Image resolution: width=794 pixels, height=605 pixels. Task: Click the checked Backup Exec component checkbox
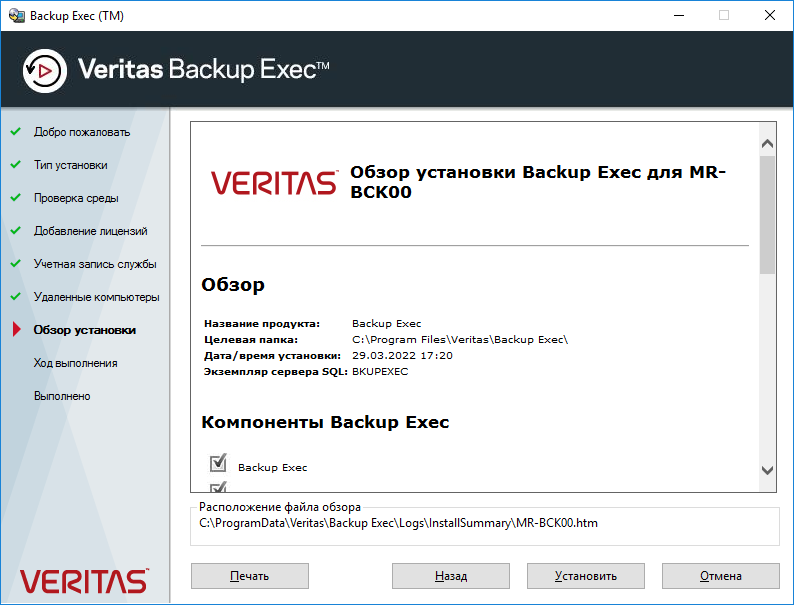click(x=218, y=462)
